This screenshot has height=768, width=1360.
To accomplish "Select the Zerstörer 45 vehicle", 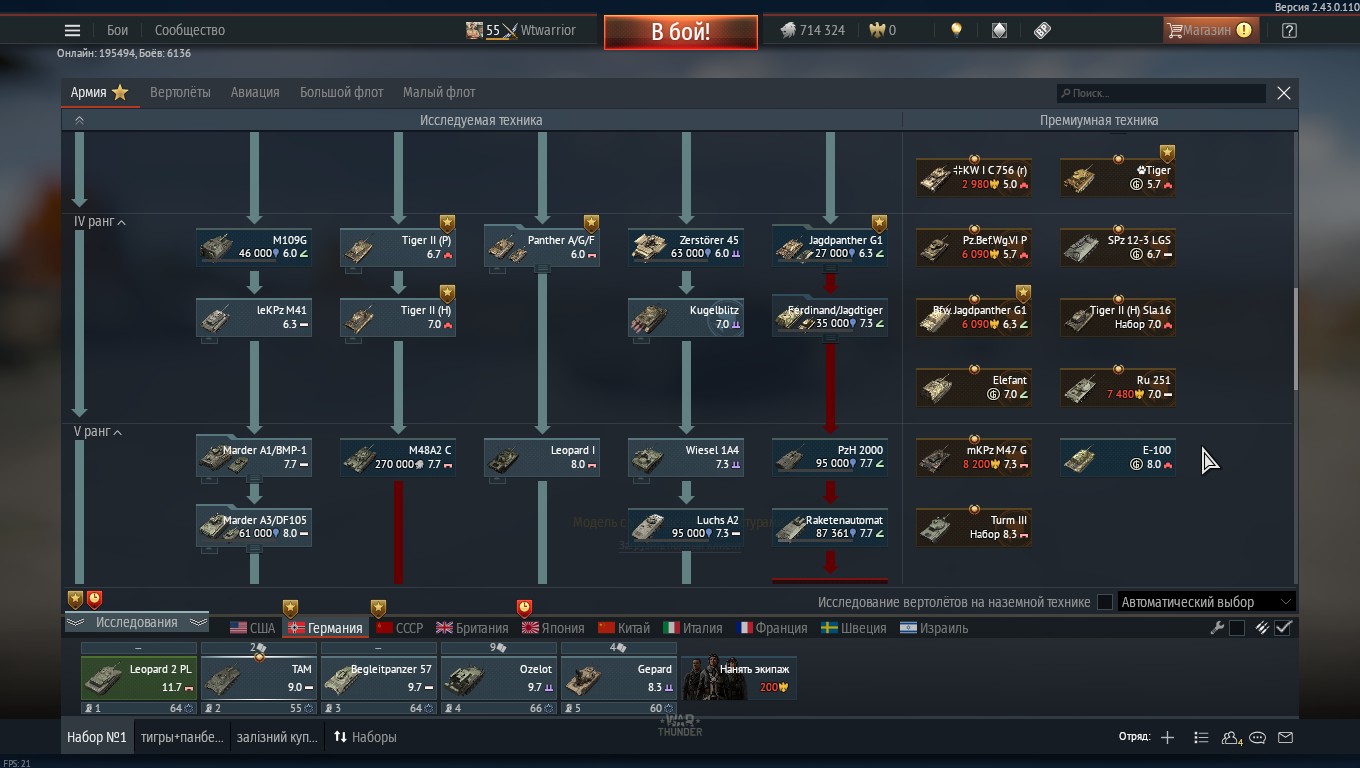I will coord(686,247).
